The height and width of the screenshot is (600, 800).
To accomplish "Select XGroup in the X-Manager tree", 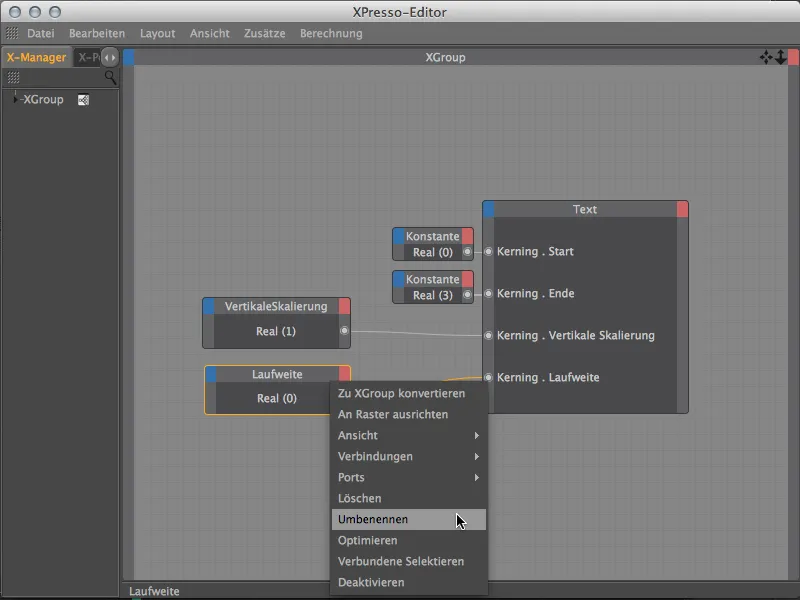I will point(43,99).
